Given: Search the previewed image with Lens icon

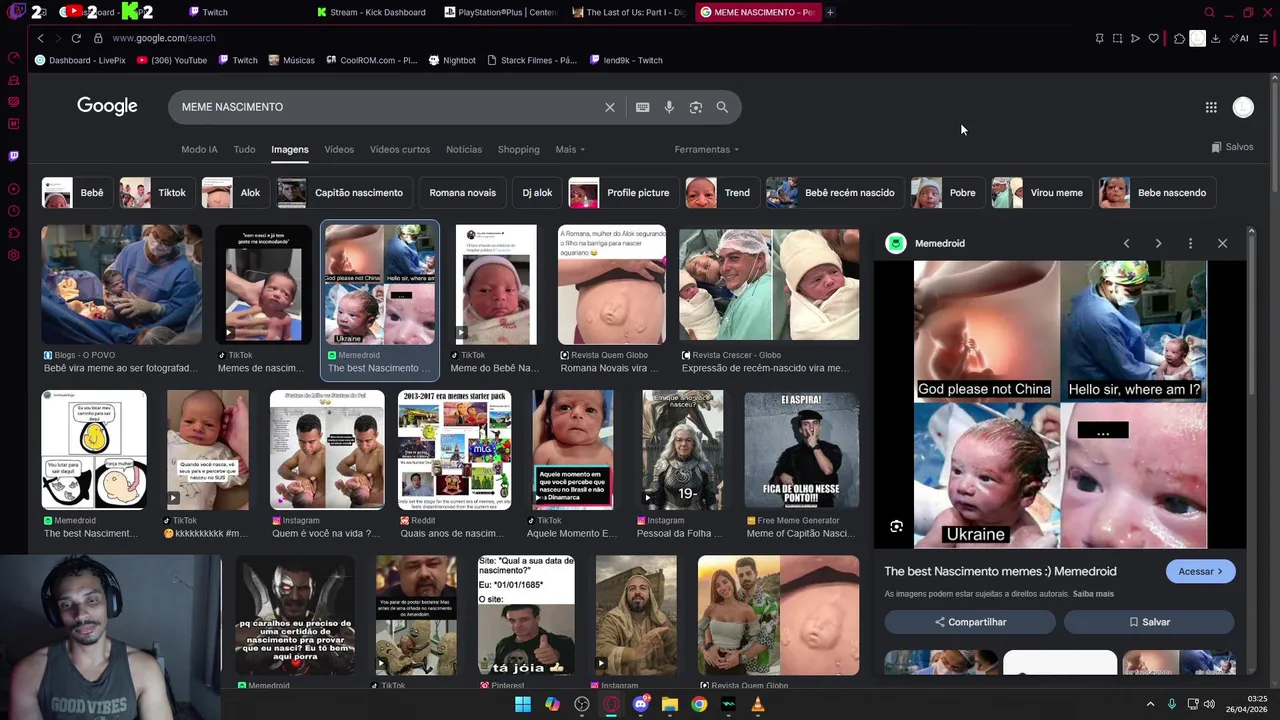Looking at the screenshot, I should 896,526.
